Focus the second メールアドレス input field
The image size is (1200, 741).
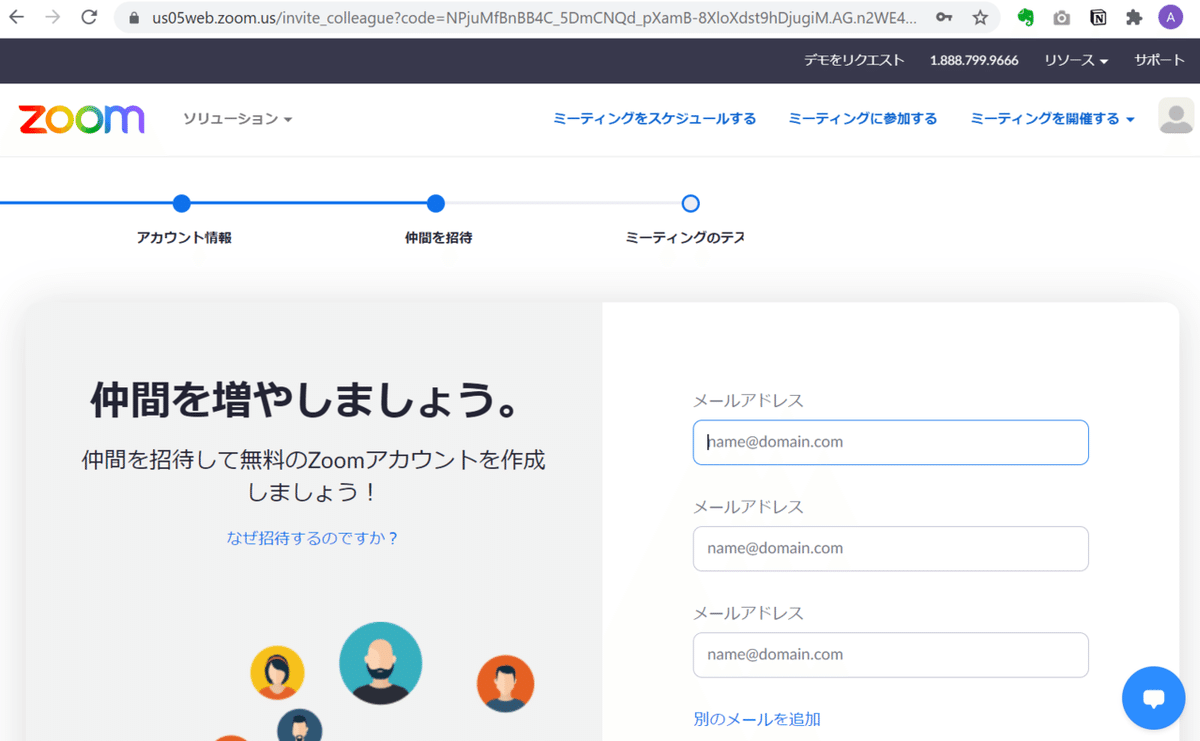[890, 548]
